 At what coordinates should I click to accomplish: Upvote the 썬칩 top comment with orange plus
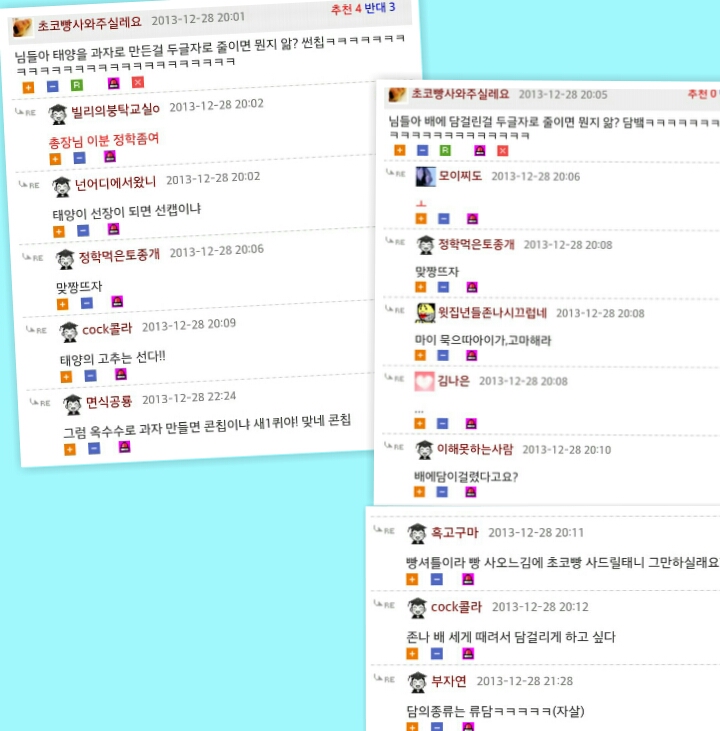[28, 87]
